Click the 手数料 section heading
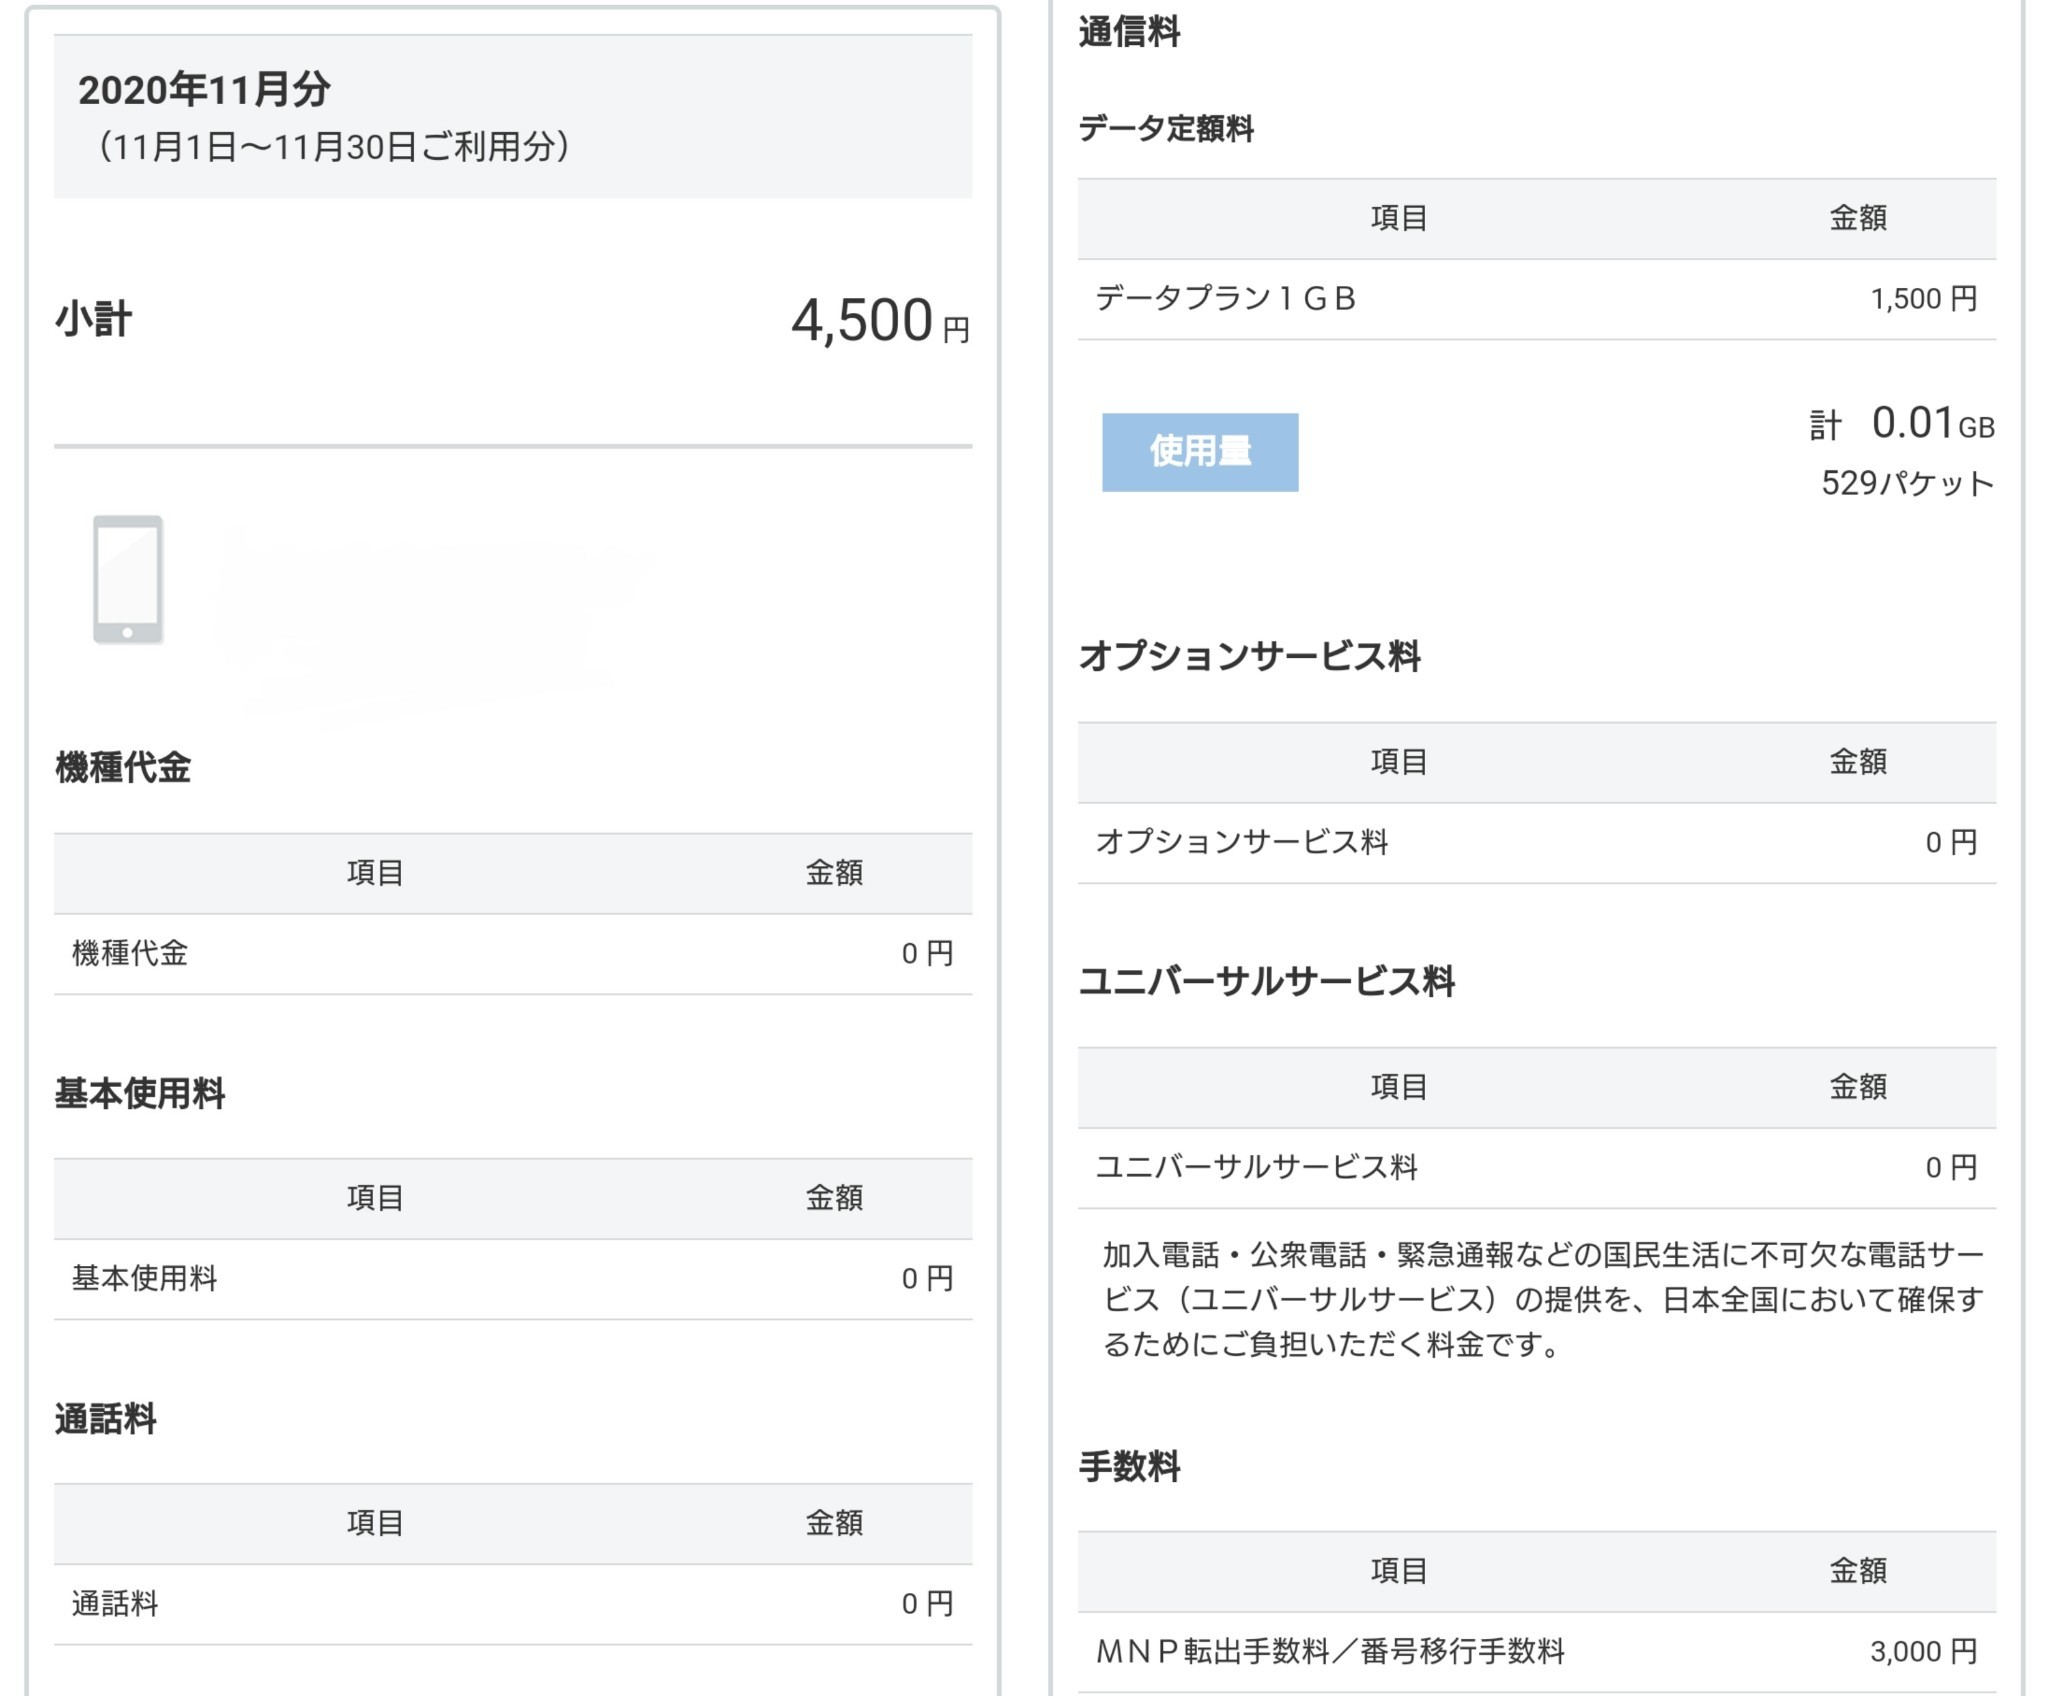Screen dimensions: 2048x1696 tap(1129, 1467)
